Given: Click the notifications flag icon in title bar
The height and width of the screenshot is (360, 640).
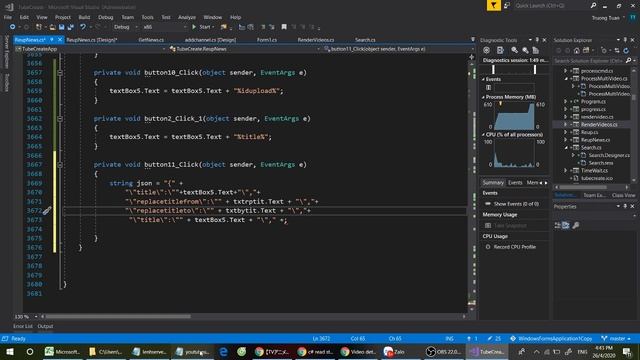Looking at the screenshot, I should [493, 5].
